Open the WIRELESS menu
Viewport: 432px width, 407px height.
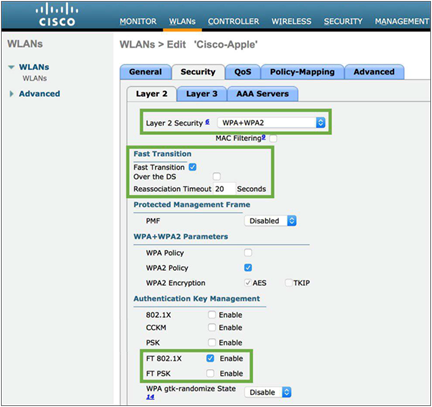tap(291, 21)
